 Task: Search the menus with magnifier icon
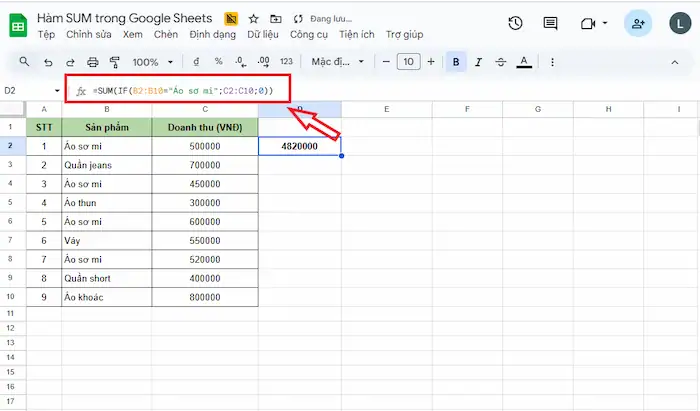[x=24, y=62]
